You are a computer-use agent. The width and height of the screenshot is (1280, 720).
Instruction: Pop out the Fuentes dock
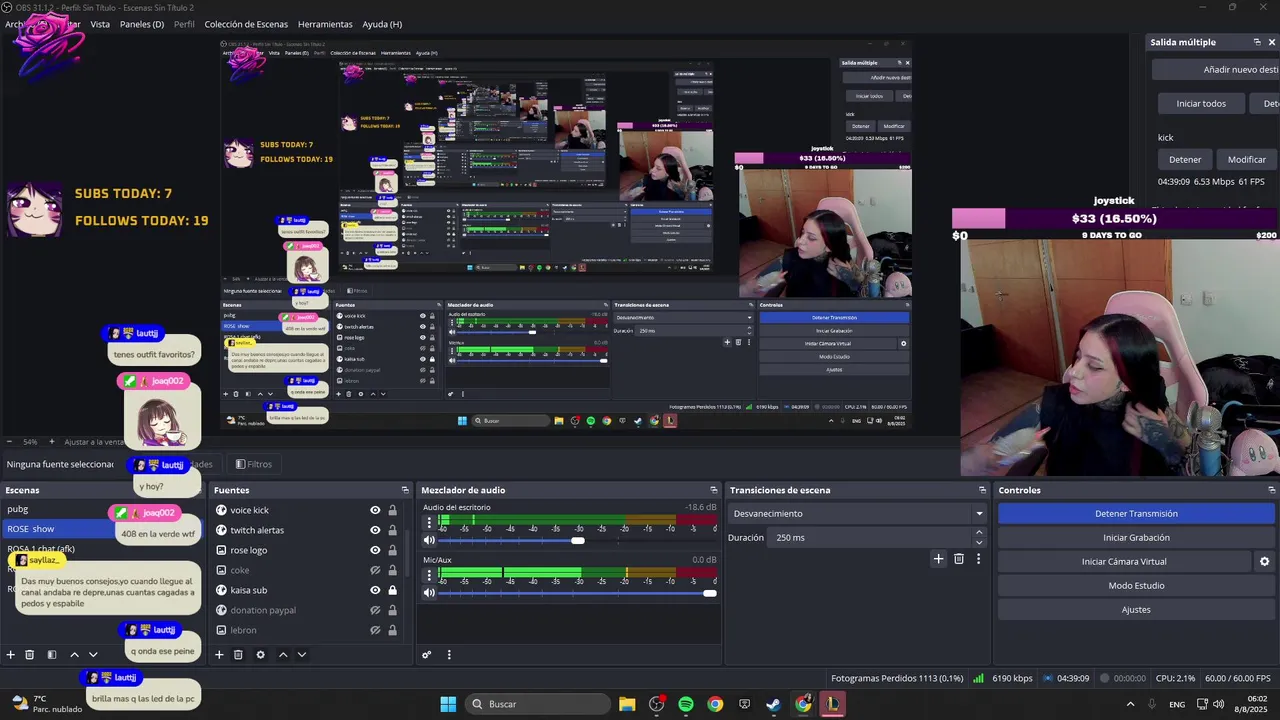[x=405, y=490]
